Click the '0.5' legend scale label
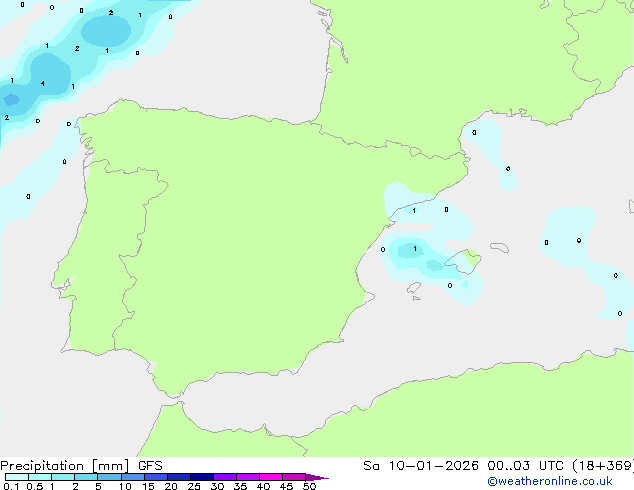 (34, 486)
